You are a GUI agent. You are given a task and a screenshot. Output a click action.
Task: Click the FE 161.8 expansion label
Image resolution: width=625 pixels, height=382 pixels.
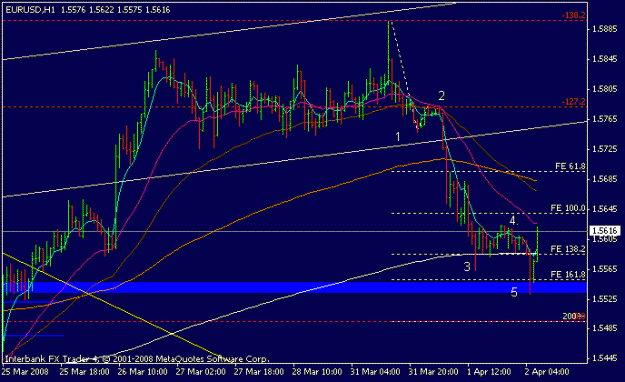pyautogui.click(x=568, y=274)
